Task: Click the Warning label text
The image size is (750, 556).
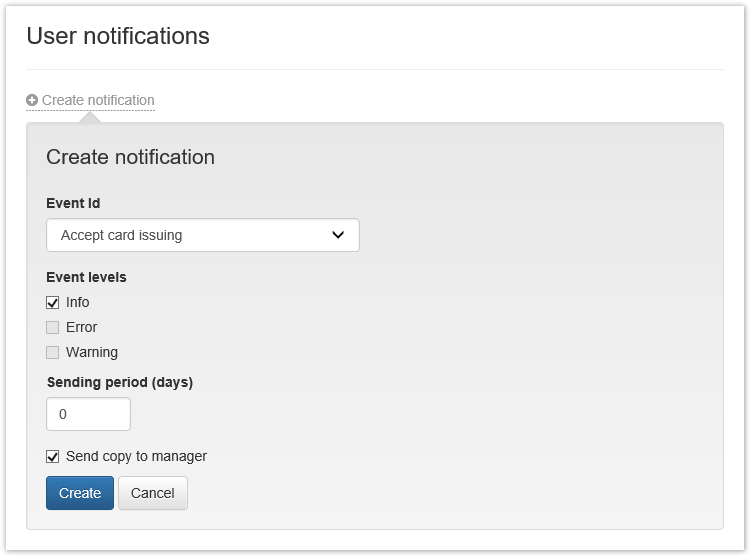Action: [92, 353]
